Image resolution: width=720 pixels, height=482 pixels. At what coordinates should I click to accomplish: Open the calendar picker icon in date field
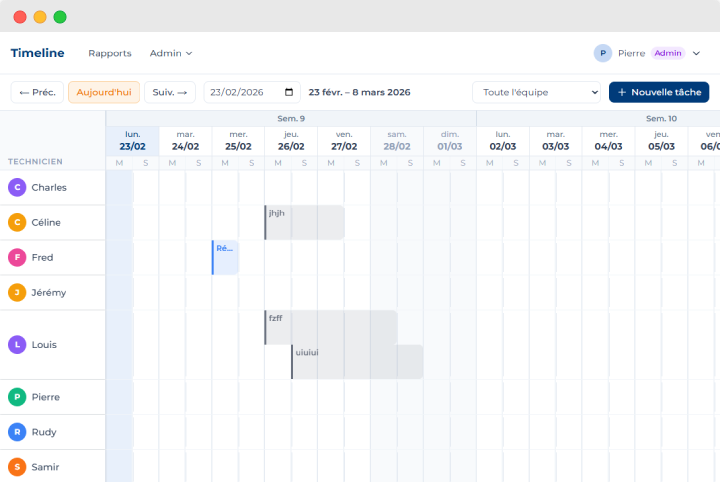pos(290,92)
